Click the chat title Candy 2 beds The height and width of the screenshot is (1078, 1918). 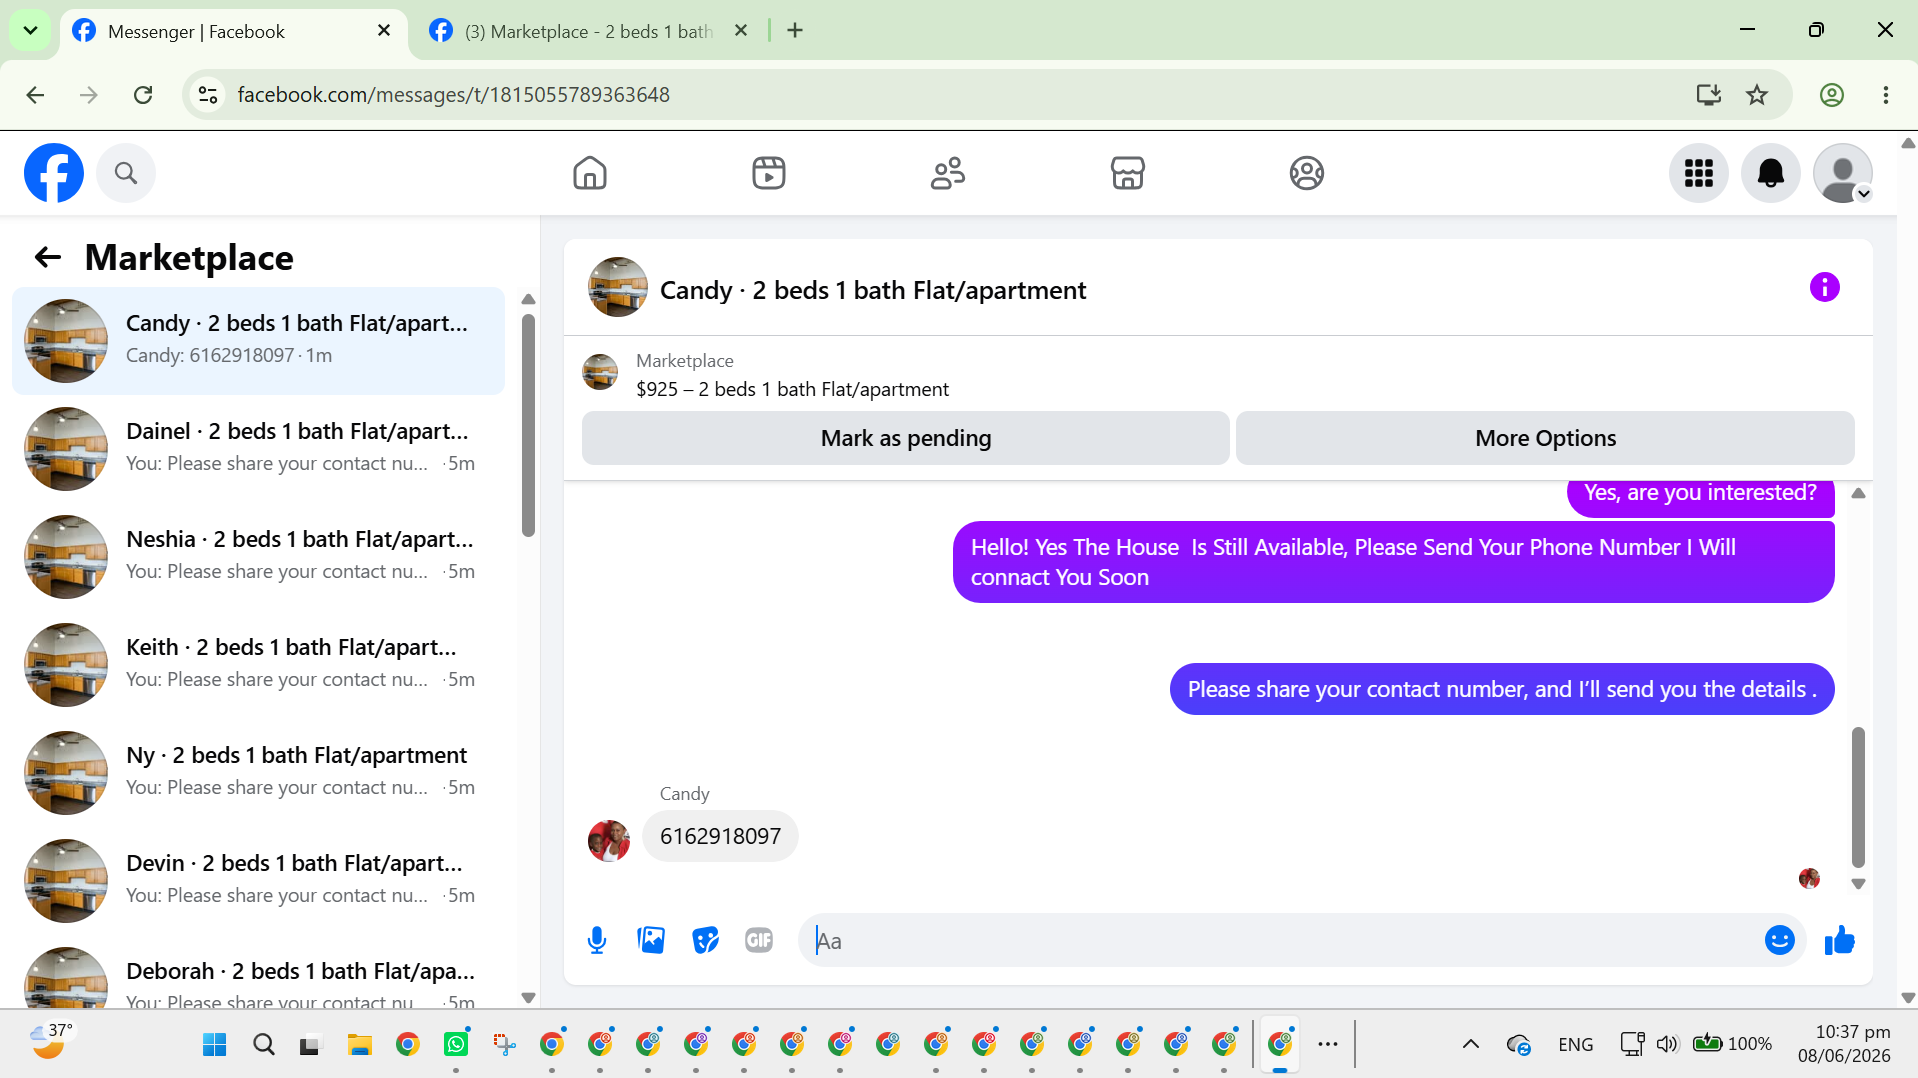click(x=873, y=290)
